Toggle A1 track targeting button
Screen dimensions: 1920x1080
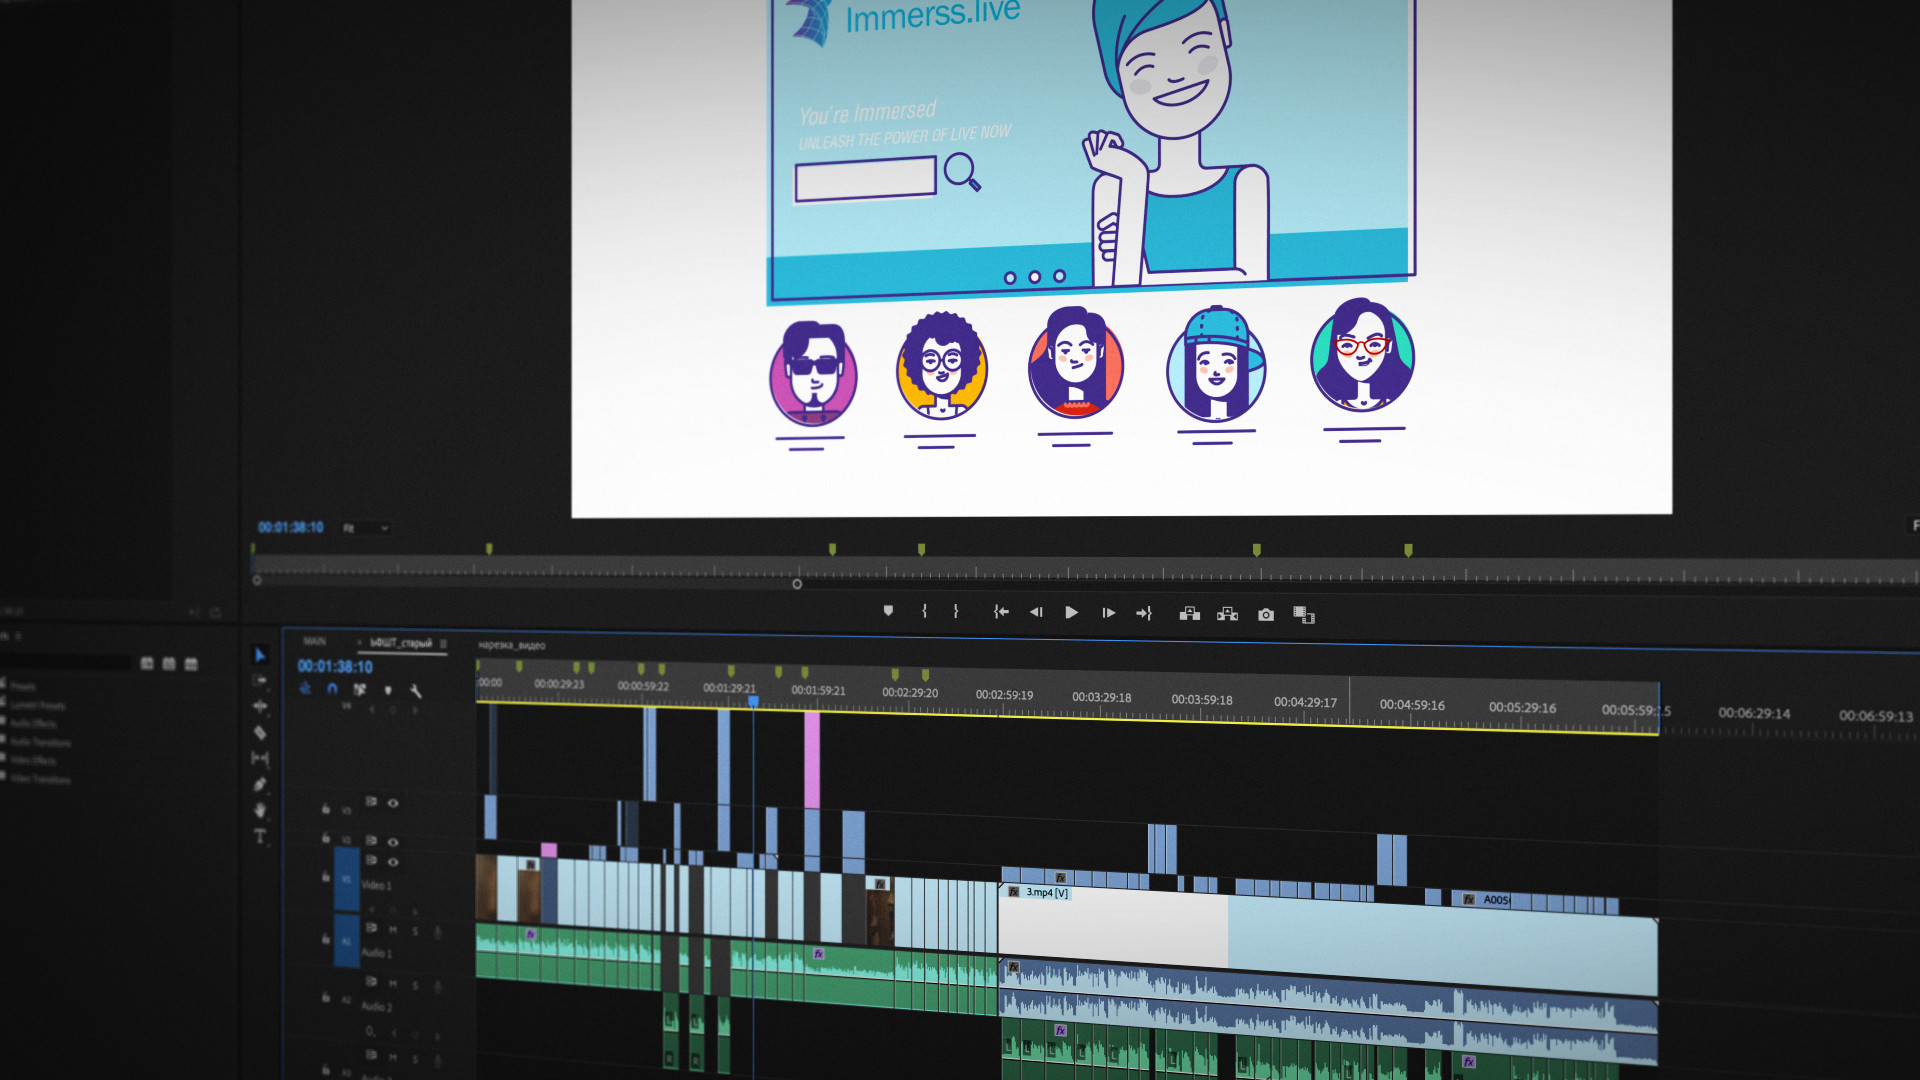coord(347,941)
